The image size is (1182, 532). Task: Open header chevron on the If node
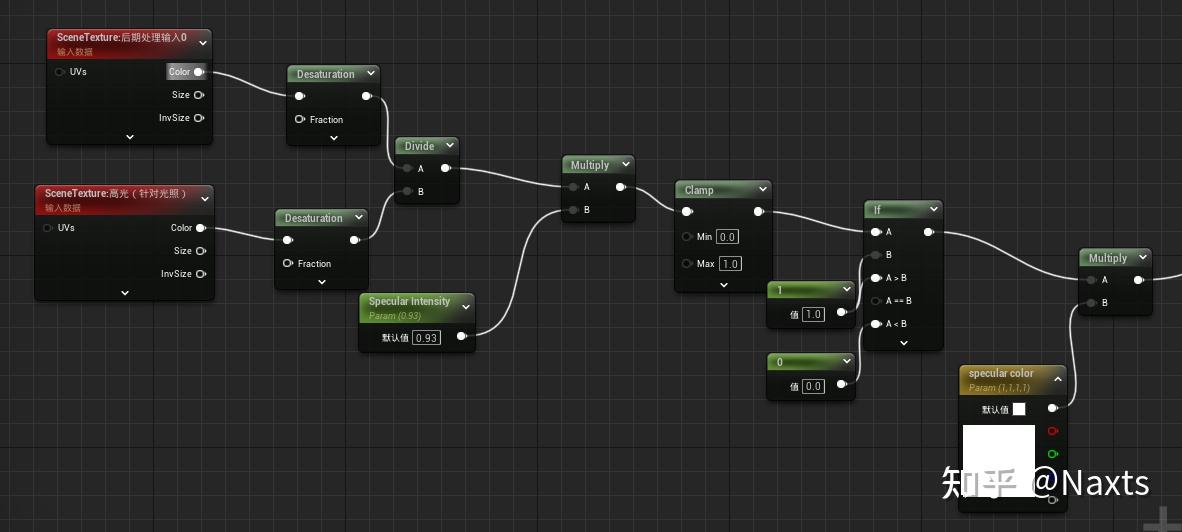[x=934, y=209]
